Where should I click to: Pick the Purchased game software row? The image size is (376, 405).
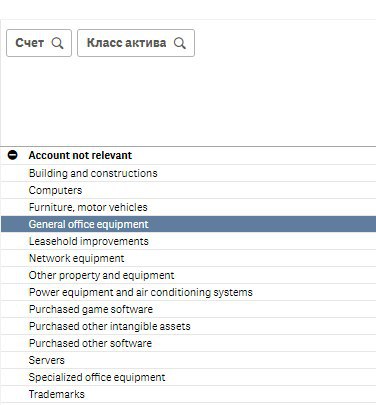coord(188,309)
